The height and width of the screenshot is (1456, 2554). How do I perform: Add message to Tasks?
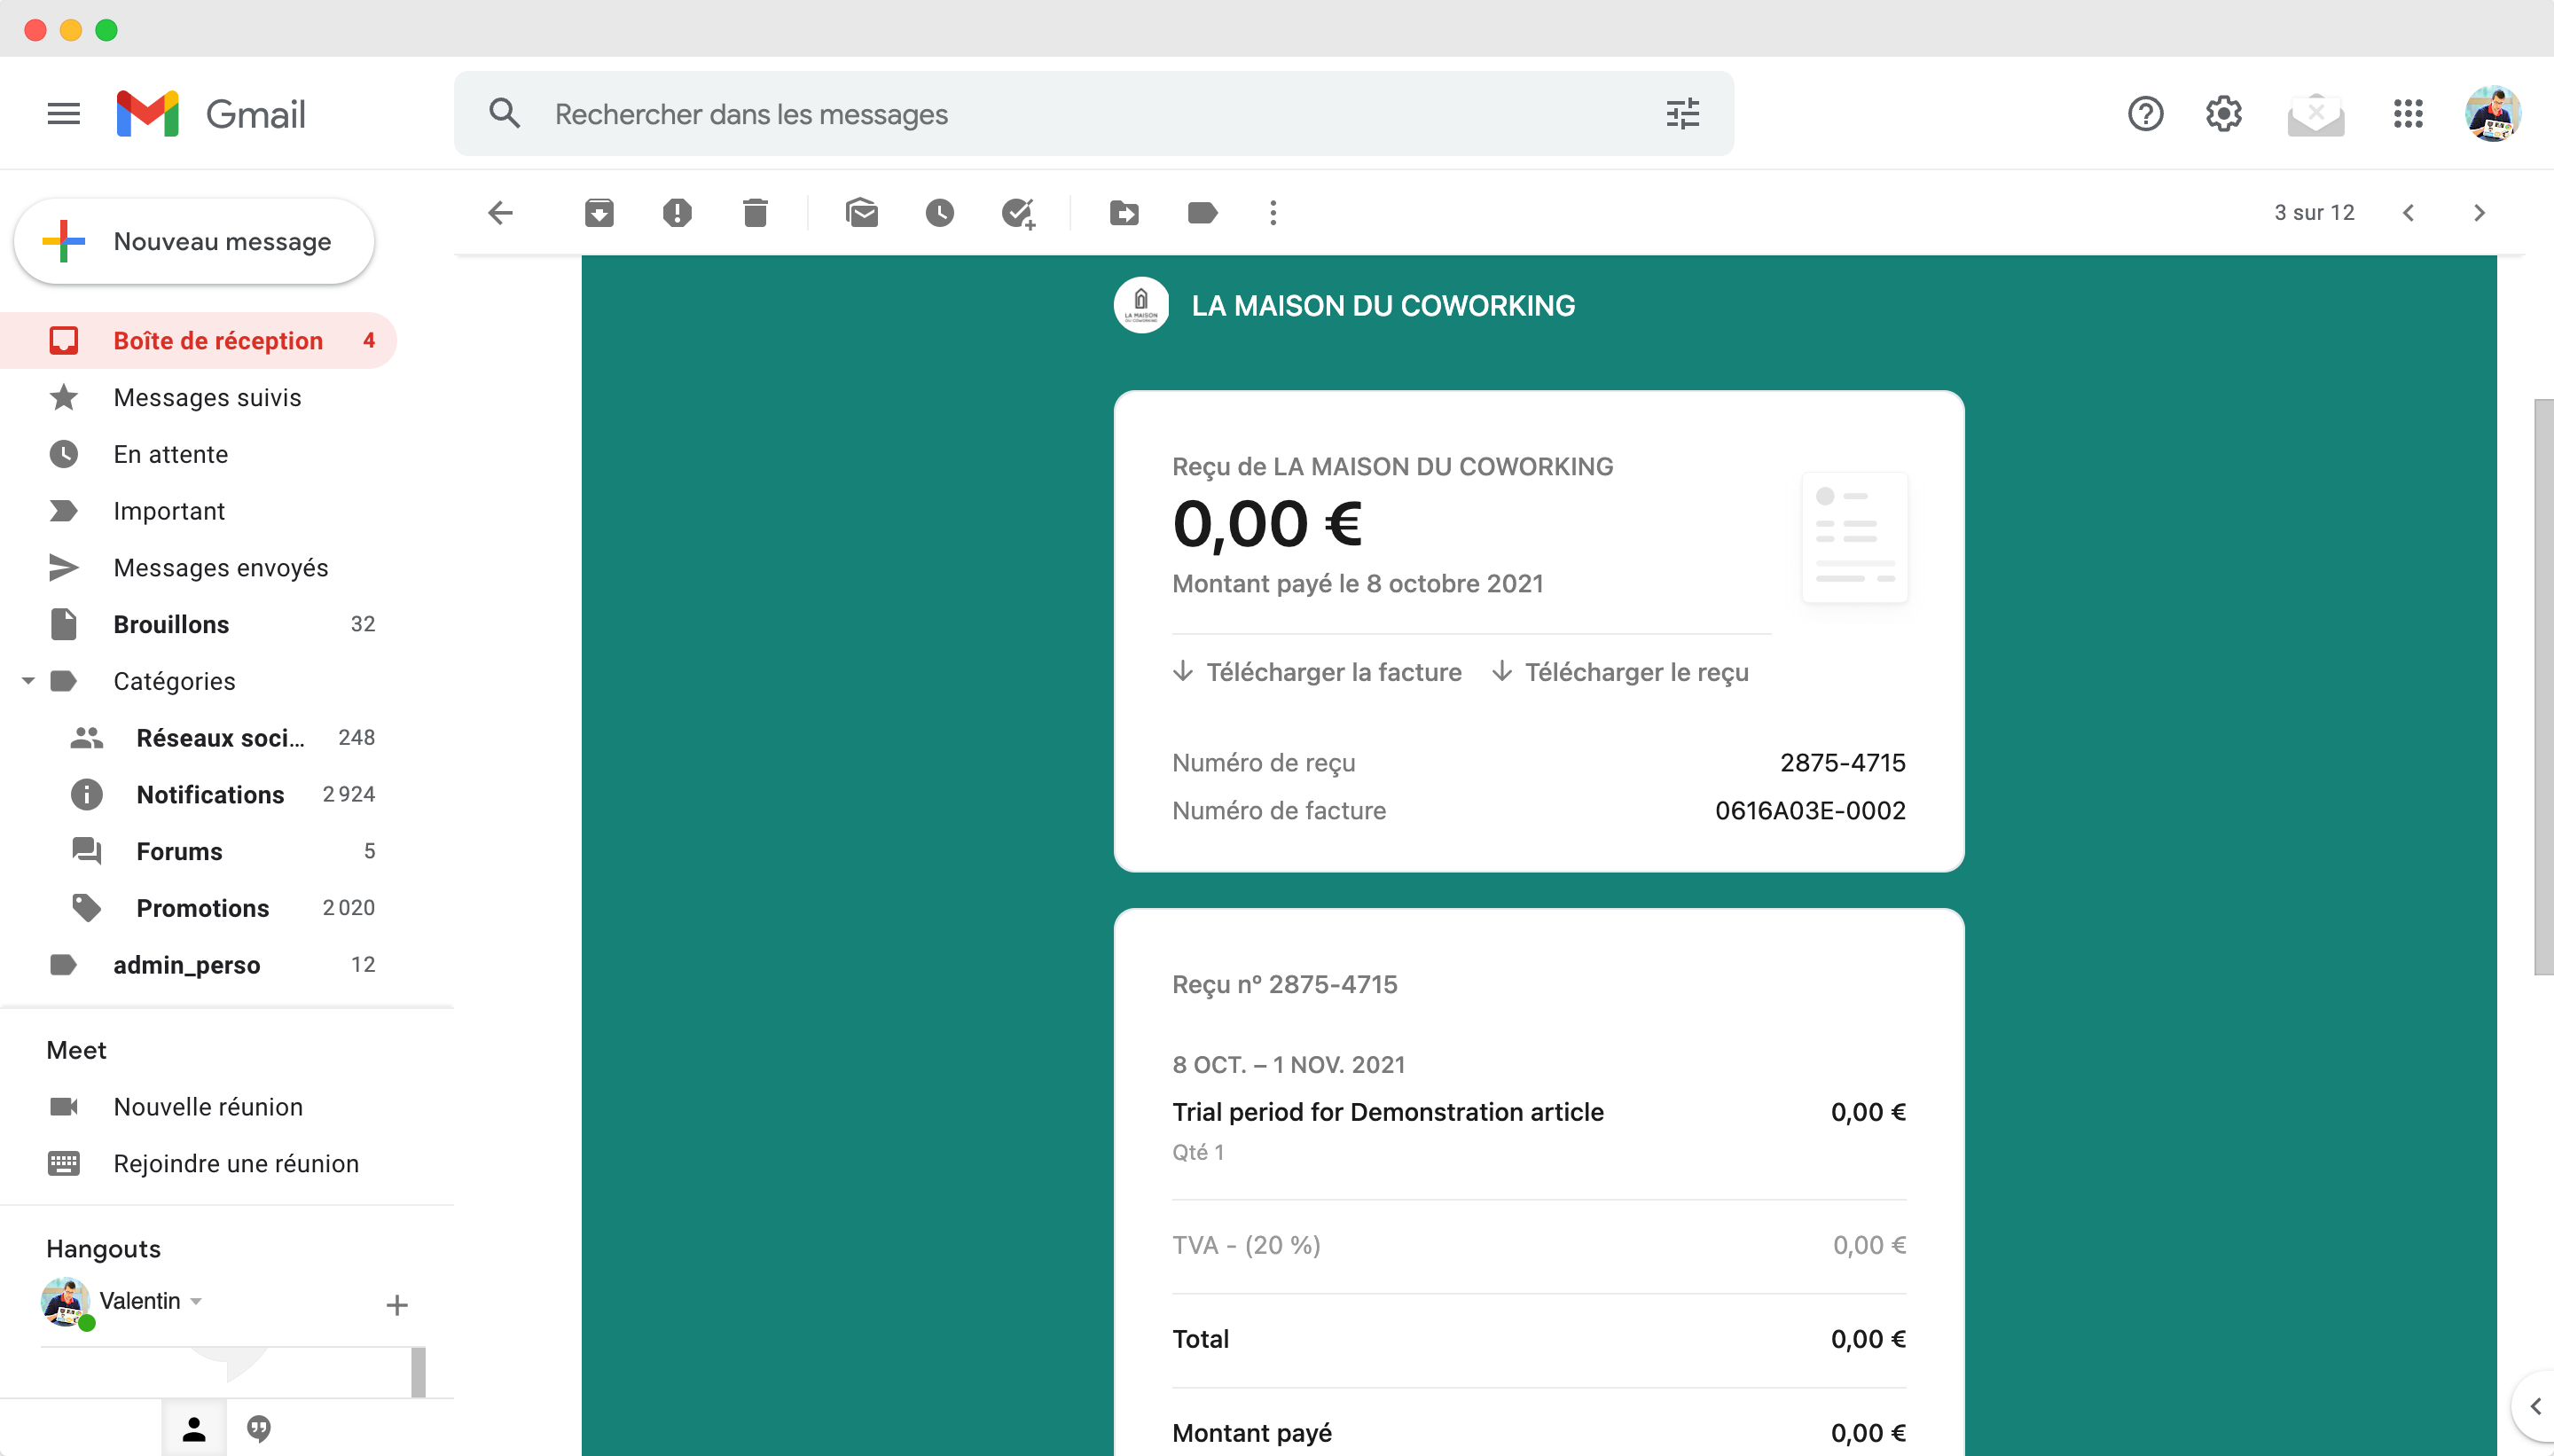[x=1018, y=213]
